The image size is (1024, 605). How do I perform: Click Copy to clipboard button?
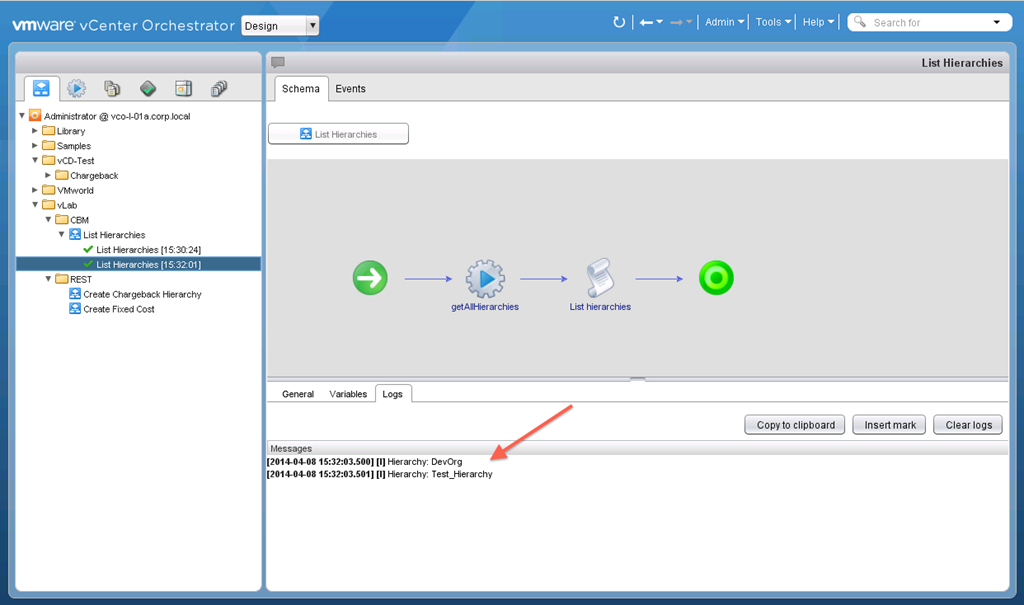click(x=795, y=425)
